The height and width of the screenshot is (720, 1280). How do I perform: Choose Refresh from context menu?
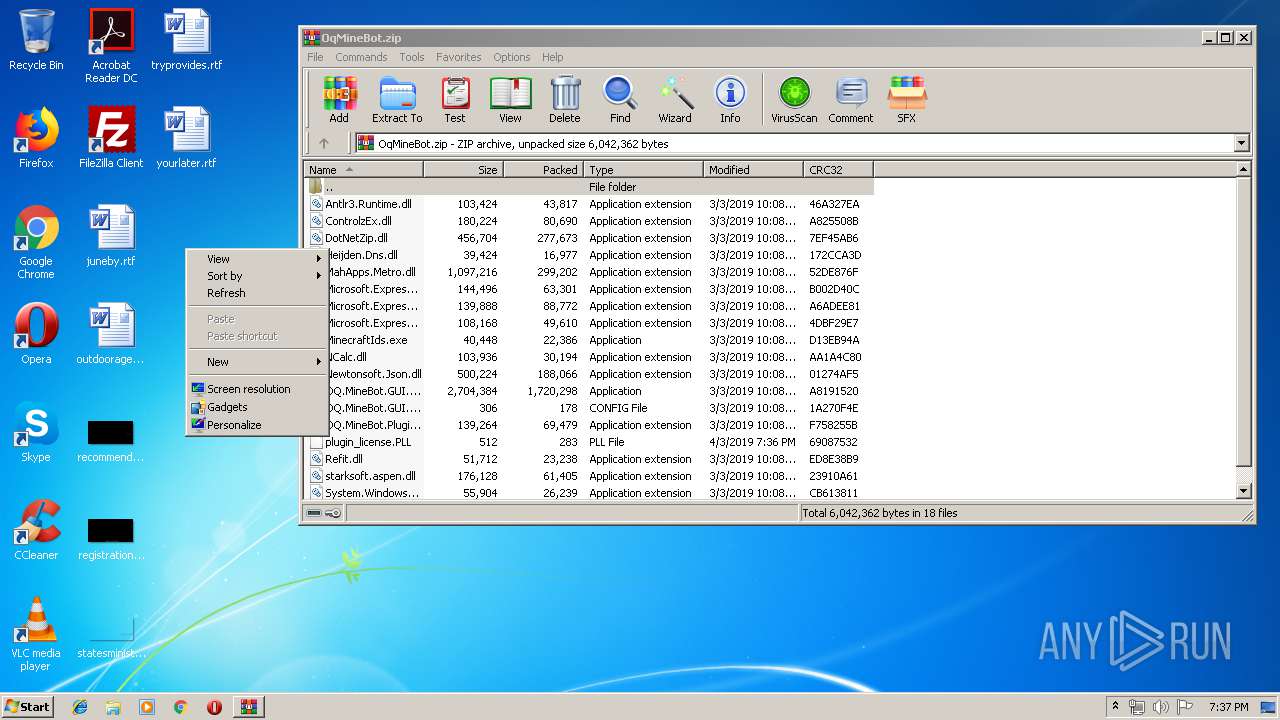click(x=258, y=293)
